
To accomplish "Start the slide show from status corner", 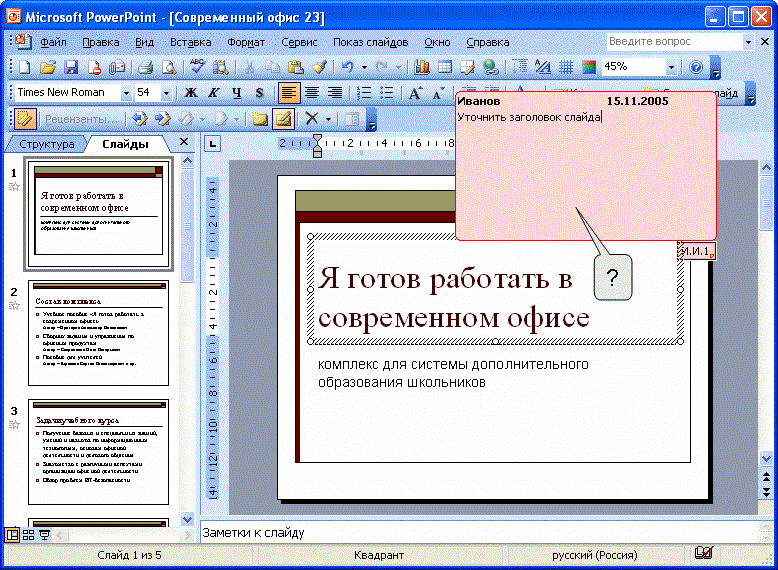I will [x=45, y=535].
